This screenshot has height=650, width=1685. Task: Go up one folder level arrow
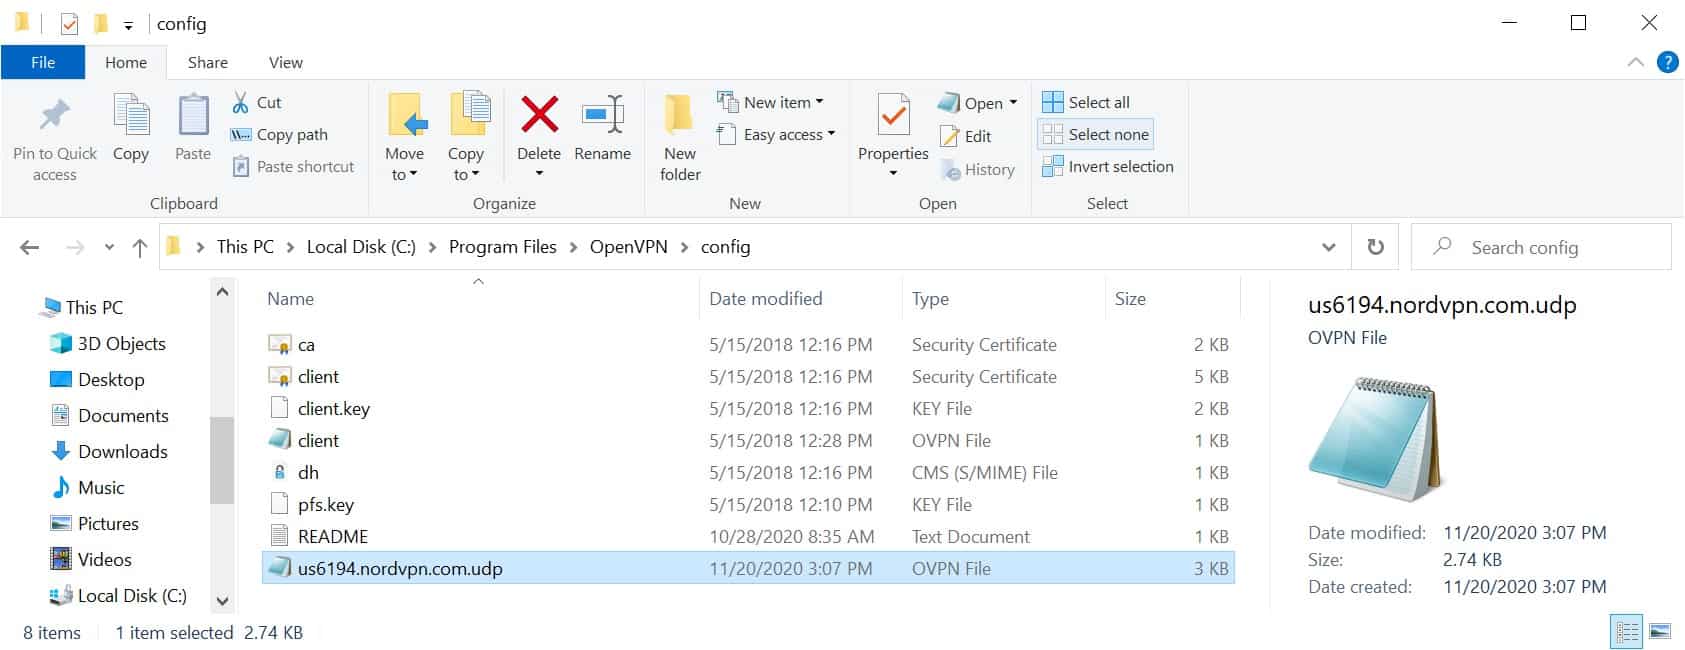pos(140,247)
